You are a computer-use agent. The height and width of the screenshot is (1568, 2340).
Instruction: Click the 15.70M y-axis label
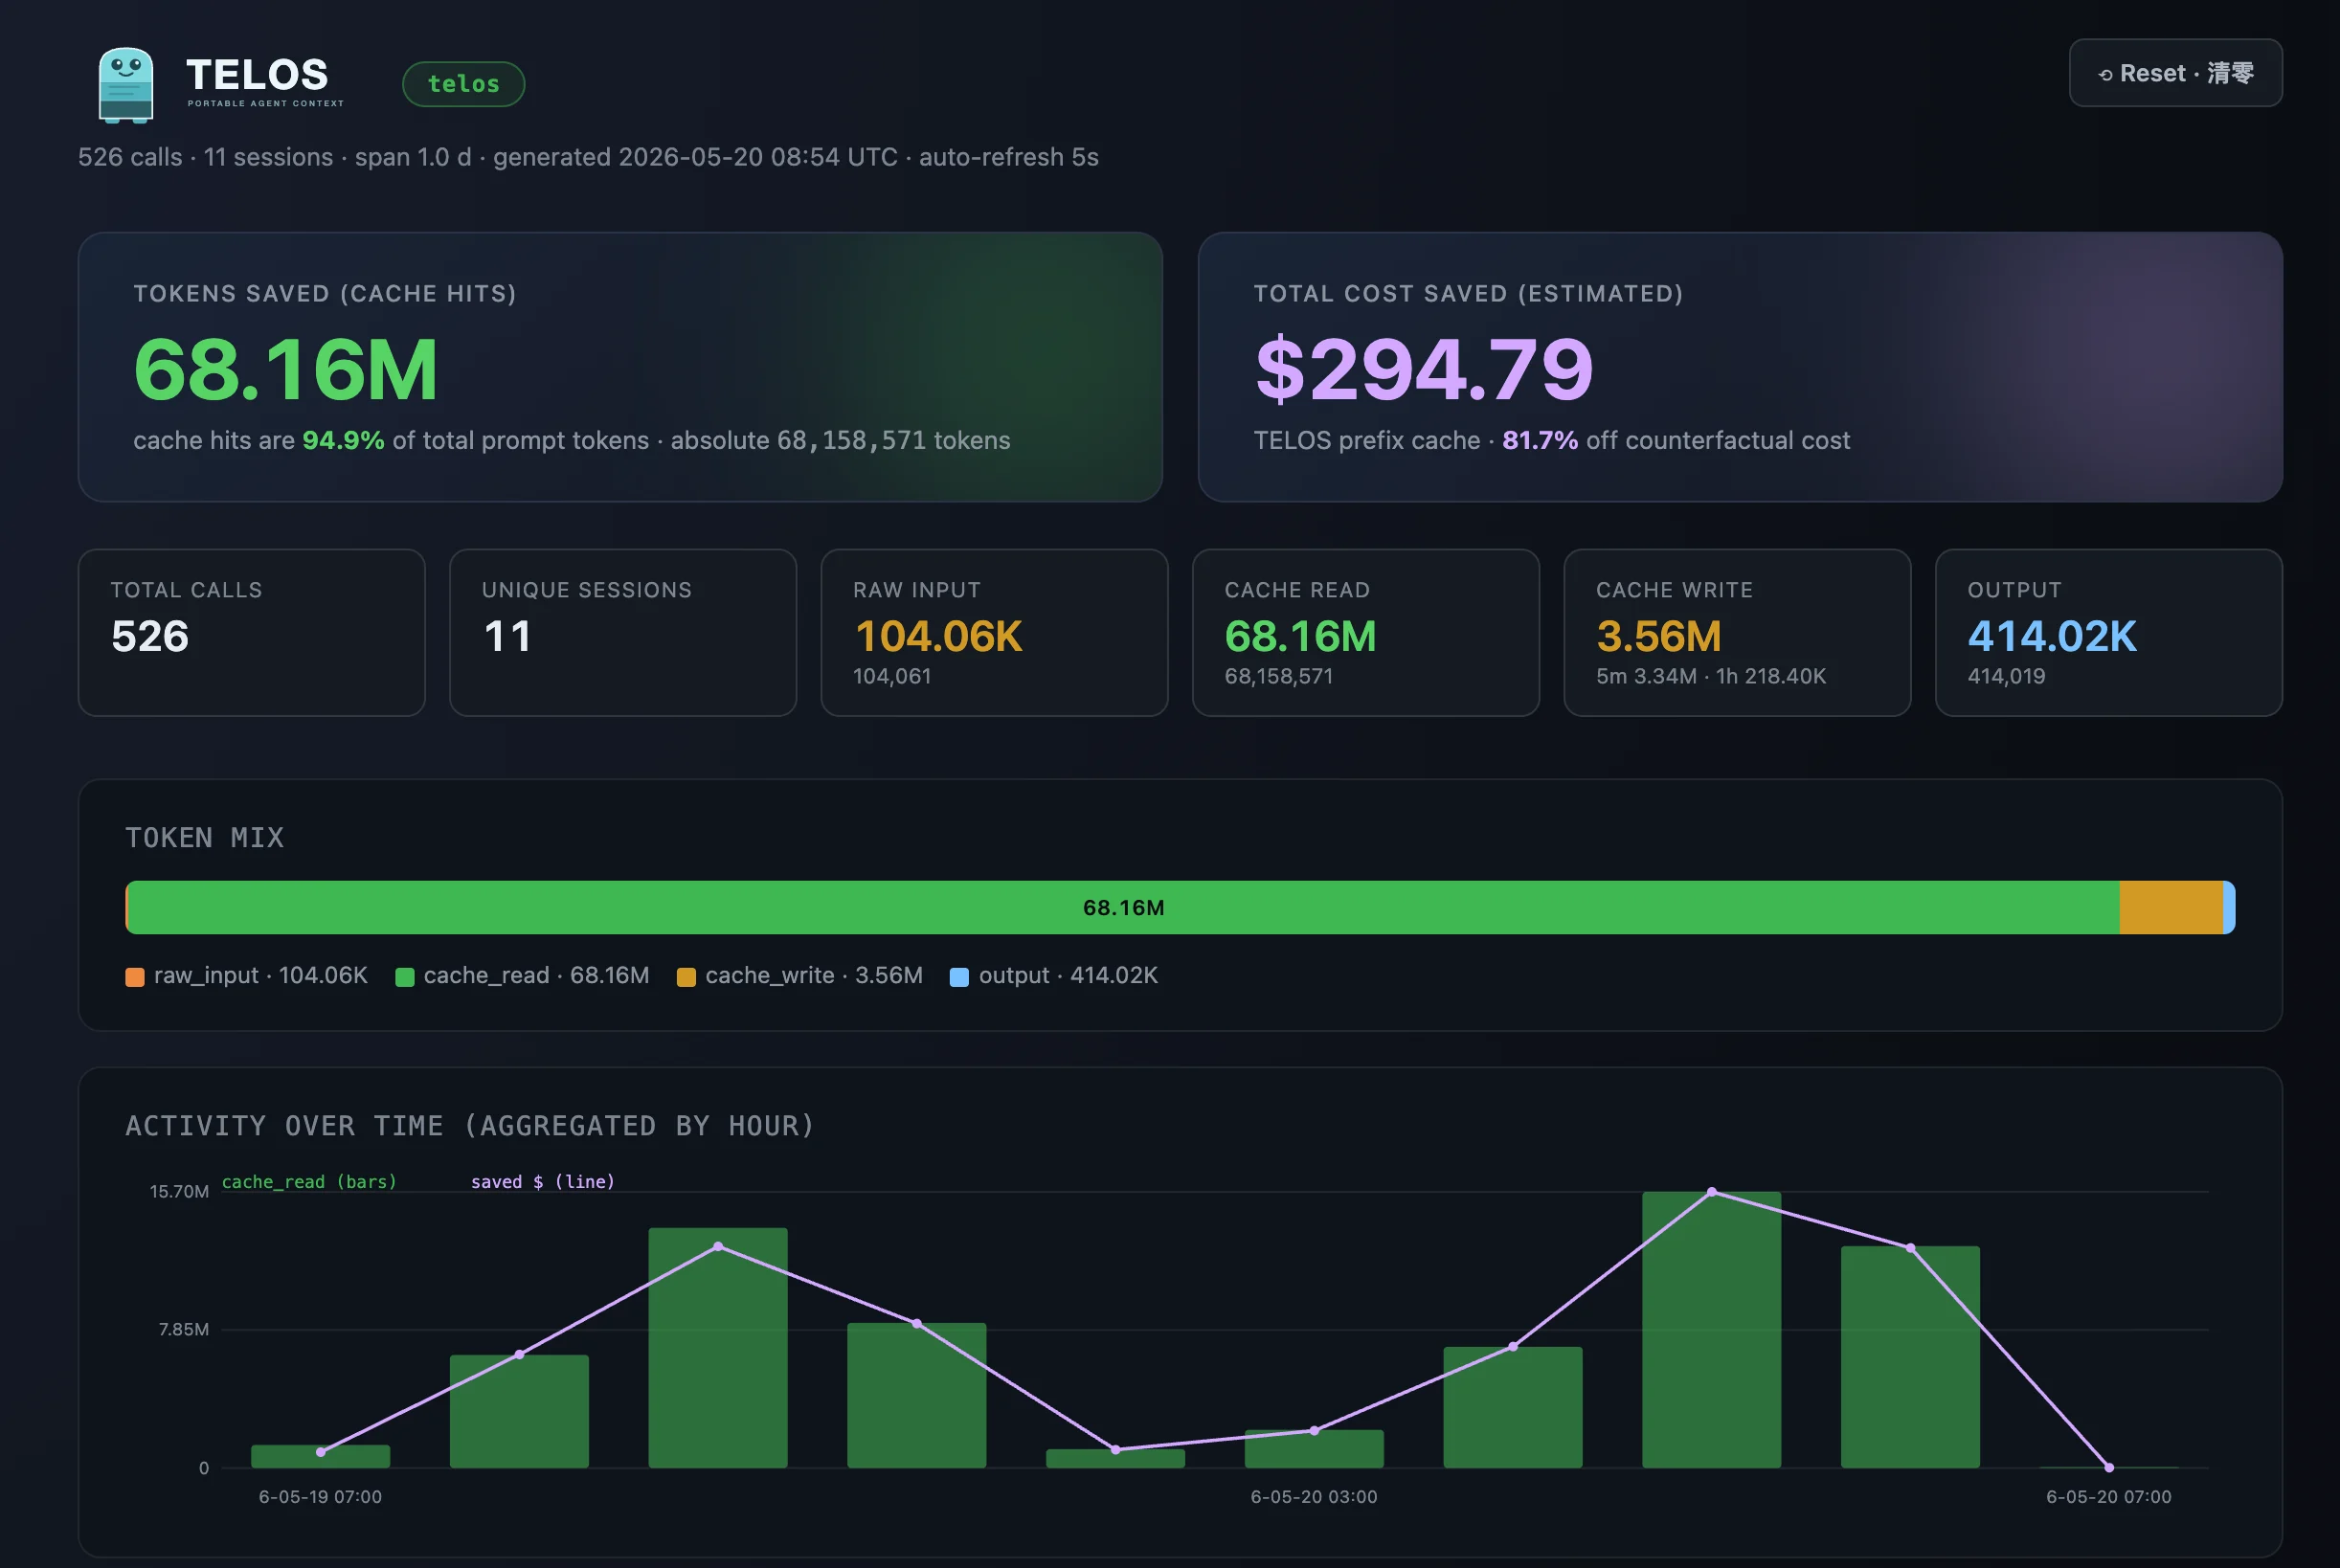[179, 1191]
